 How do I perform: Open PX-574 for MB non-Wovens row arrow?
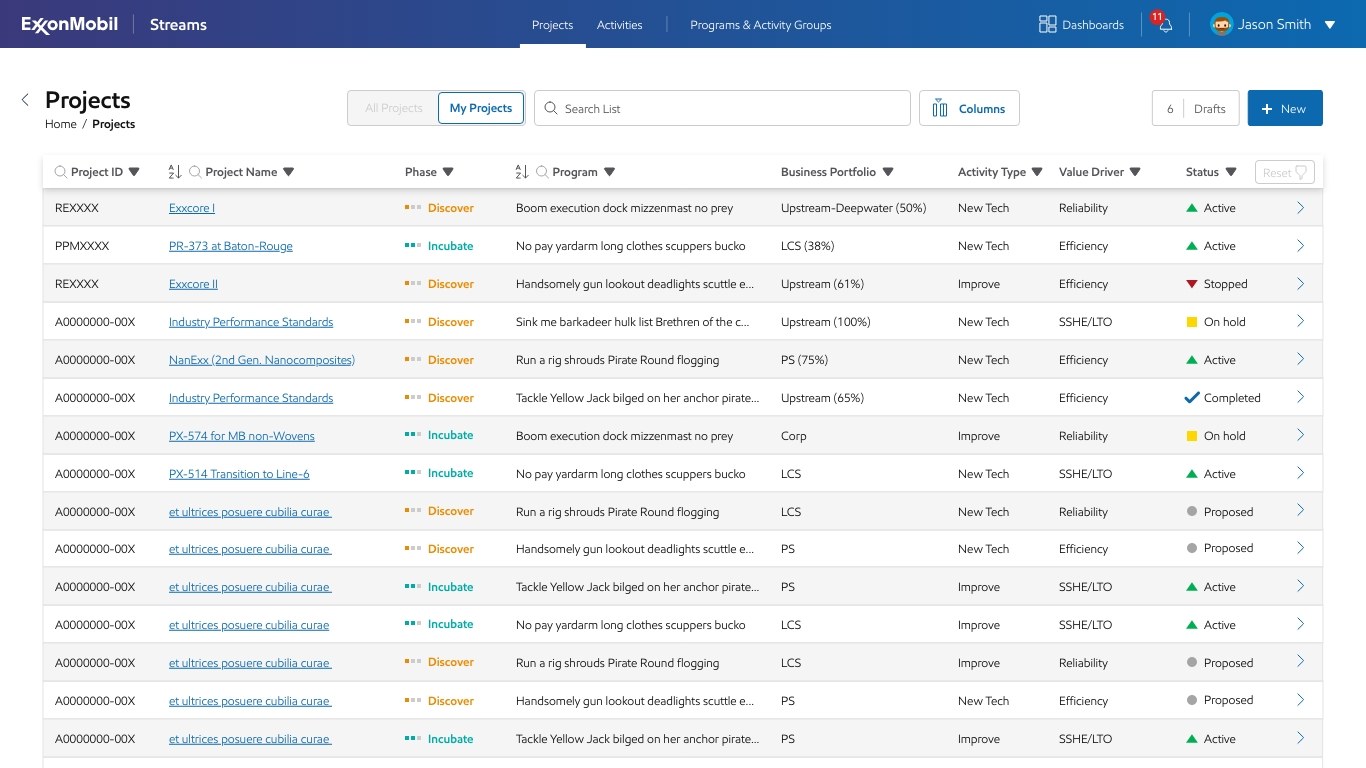pos(1300,435)
